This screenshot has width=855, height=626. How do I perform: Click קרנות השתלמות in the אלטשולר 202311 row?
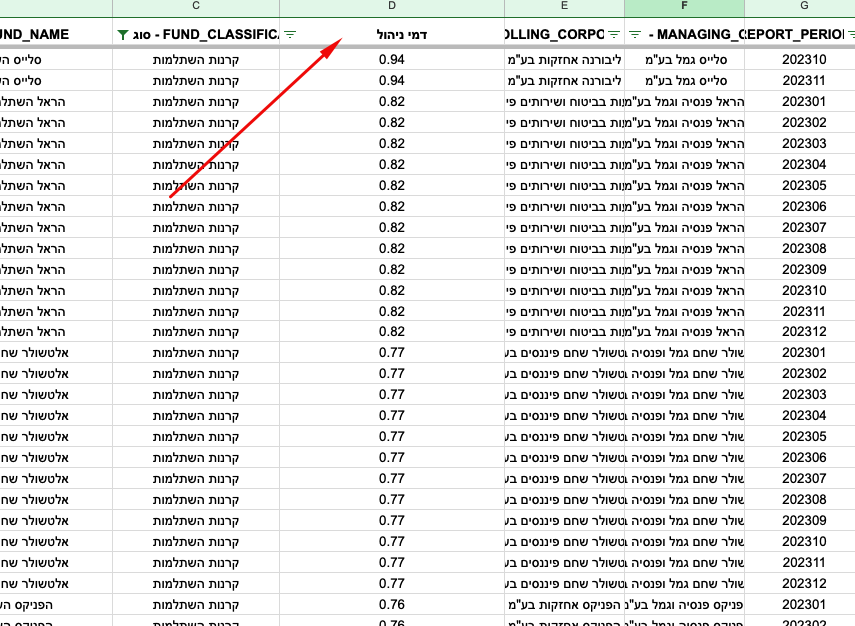coord(196,563)
